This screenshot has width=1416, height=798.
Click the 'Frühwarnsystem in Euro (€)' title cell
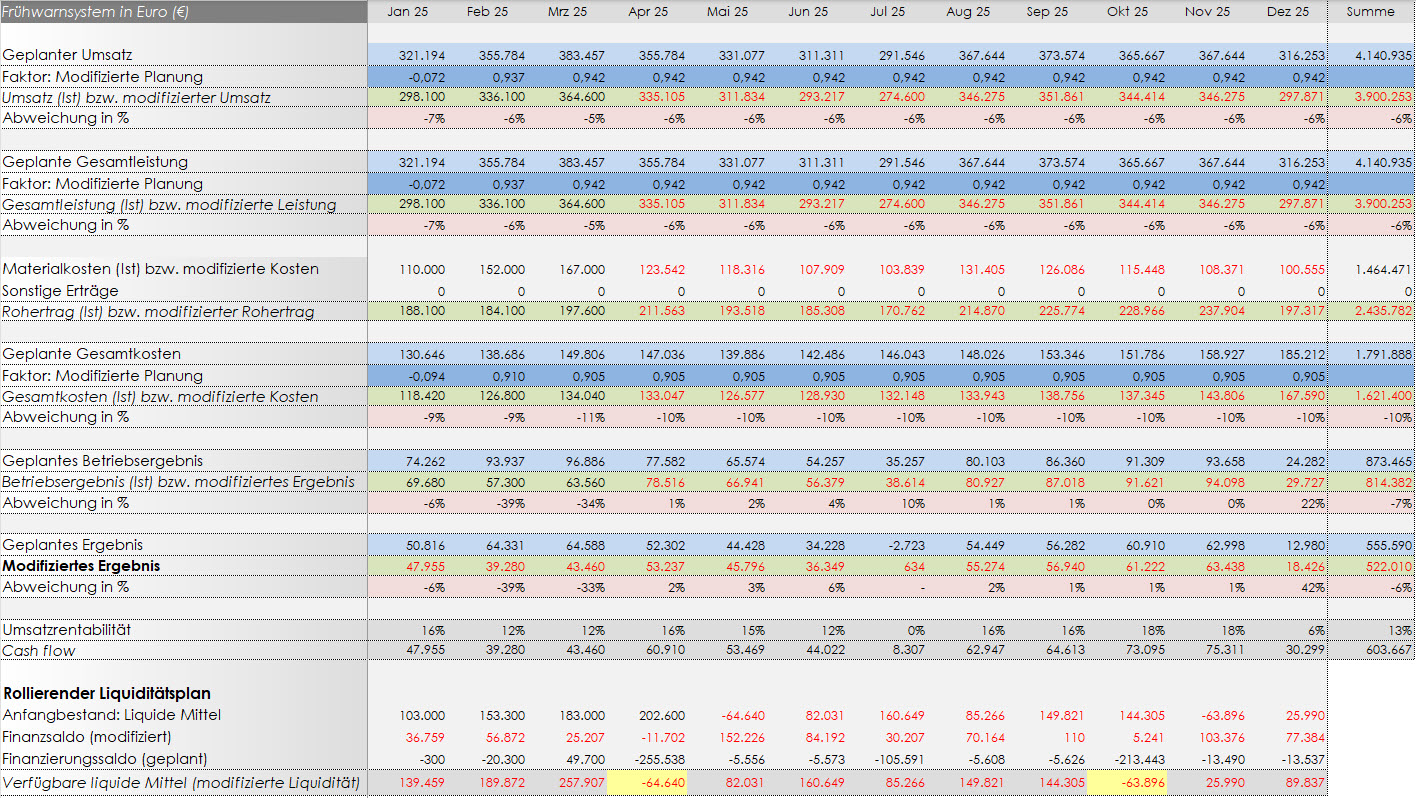[x=97, y=12]
